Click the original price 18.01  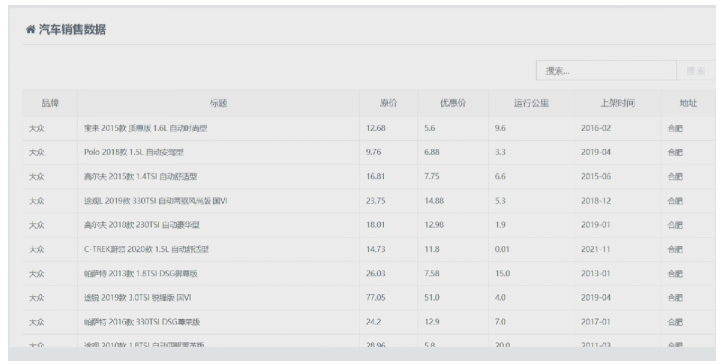[376, 225]
